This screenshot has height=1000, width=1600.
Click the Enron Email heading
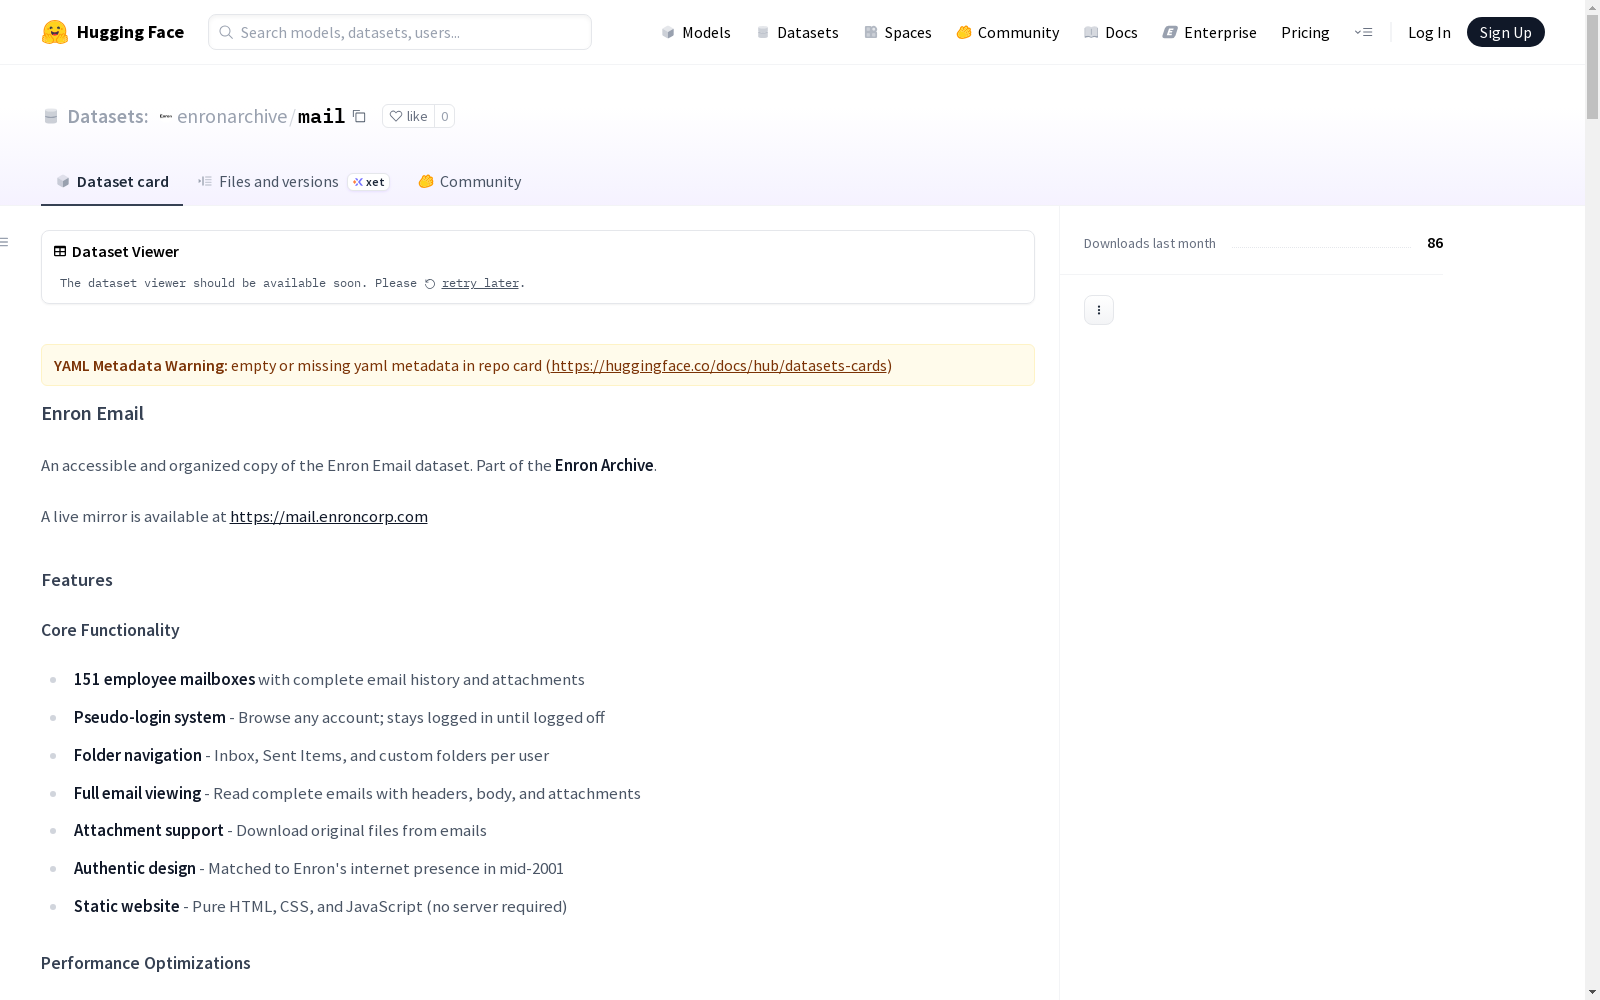click(x=92, y=413)
